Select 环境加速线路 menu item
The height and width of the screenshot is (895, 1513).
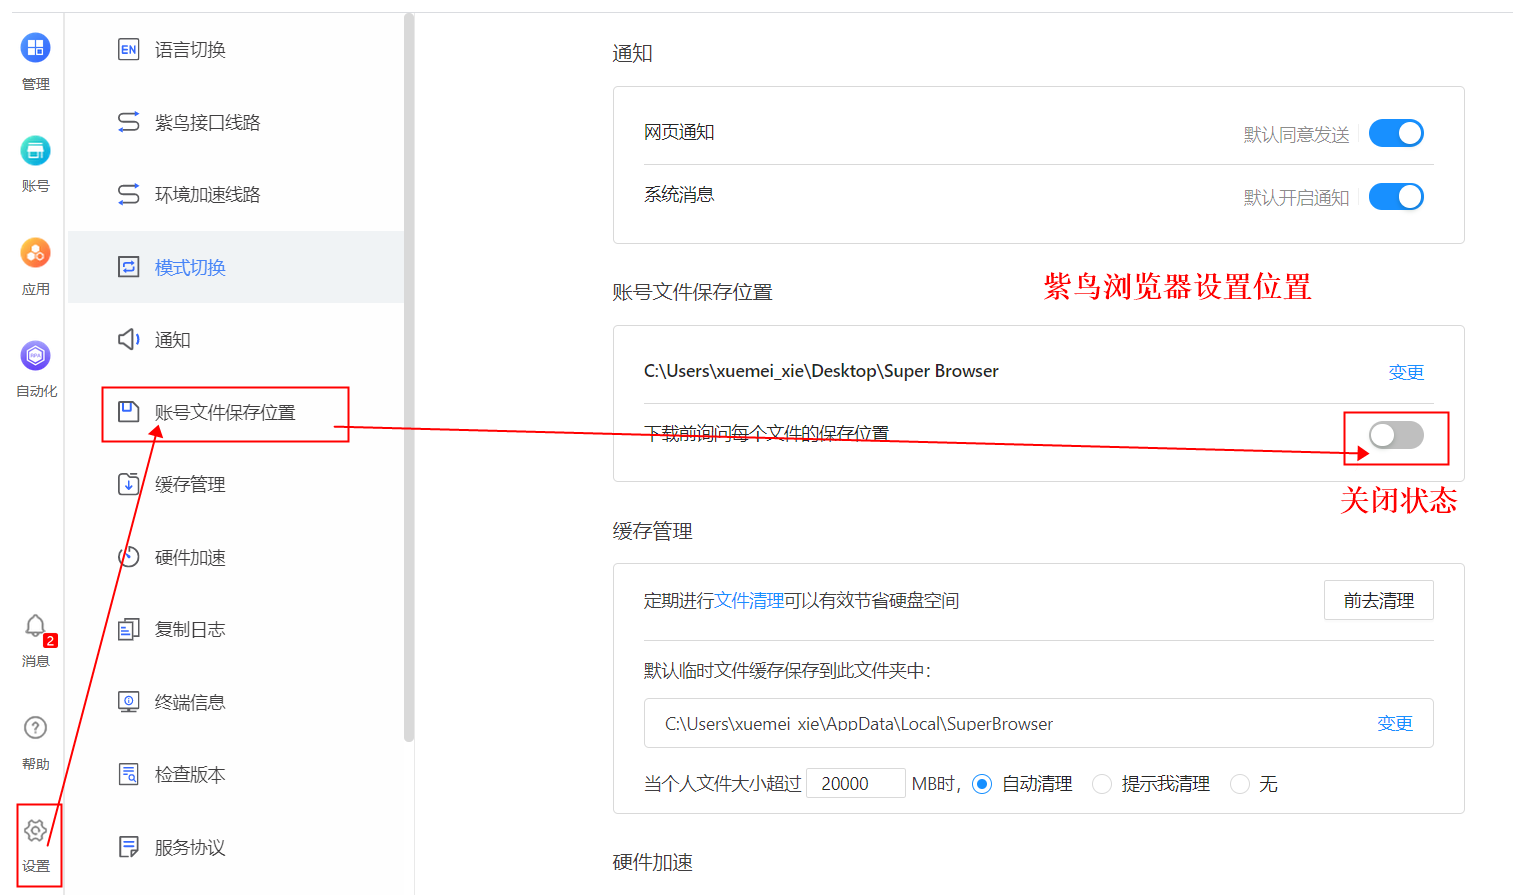click(237, 194)
